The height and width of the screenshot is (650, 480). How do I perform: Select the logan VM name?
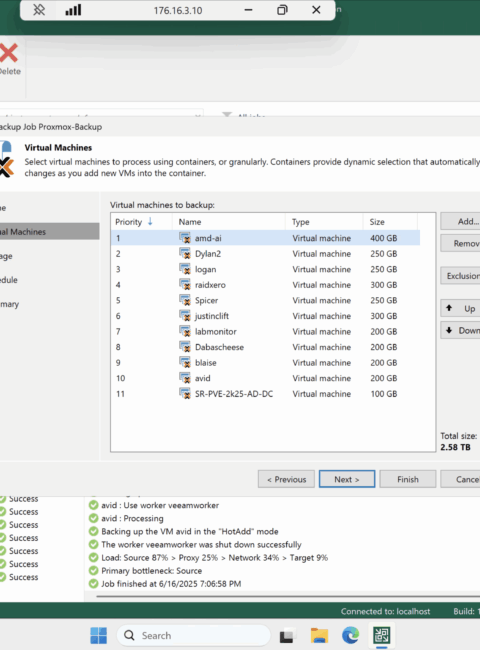click(206, 269)
